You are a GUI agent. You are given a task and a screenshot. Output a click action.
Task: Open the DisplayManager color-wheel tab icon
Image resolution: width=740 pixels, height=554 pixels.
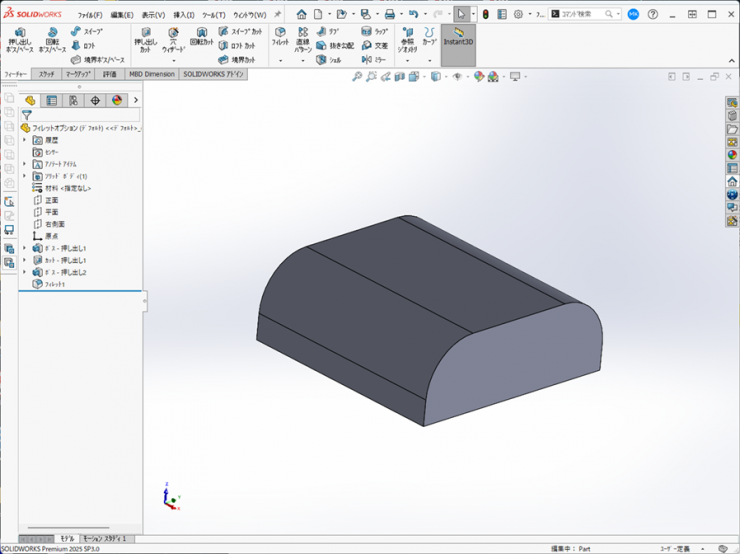click(116, 100)
